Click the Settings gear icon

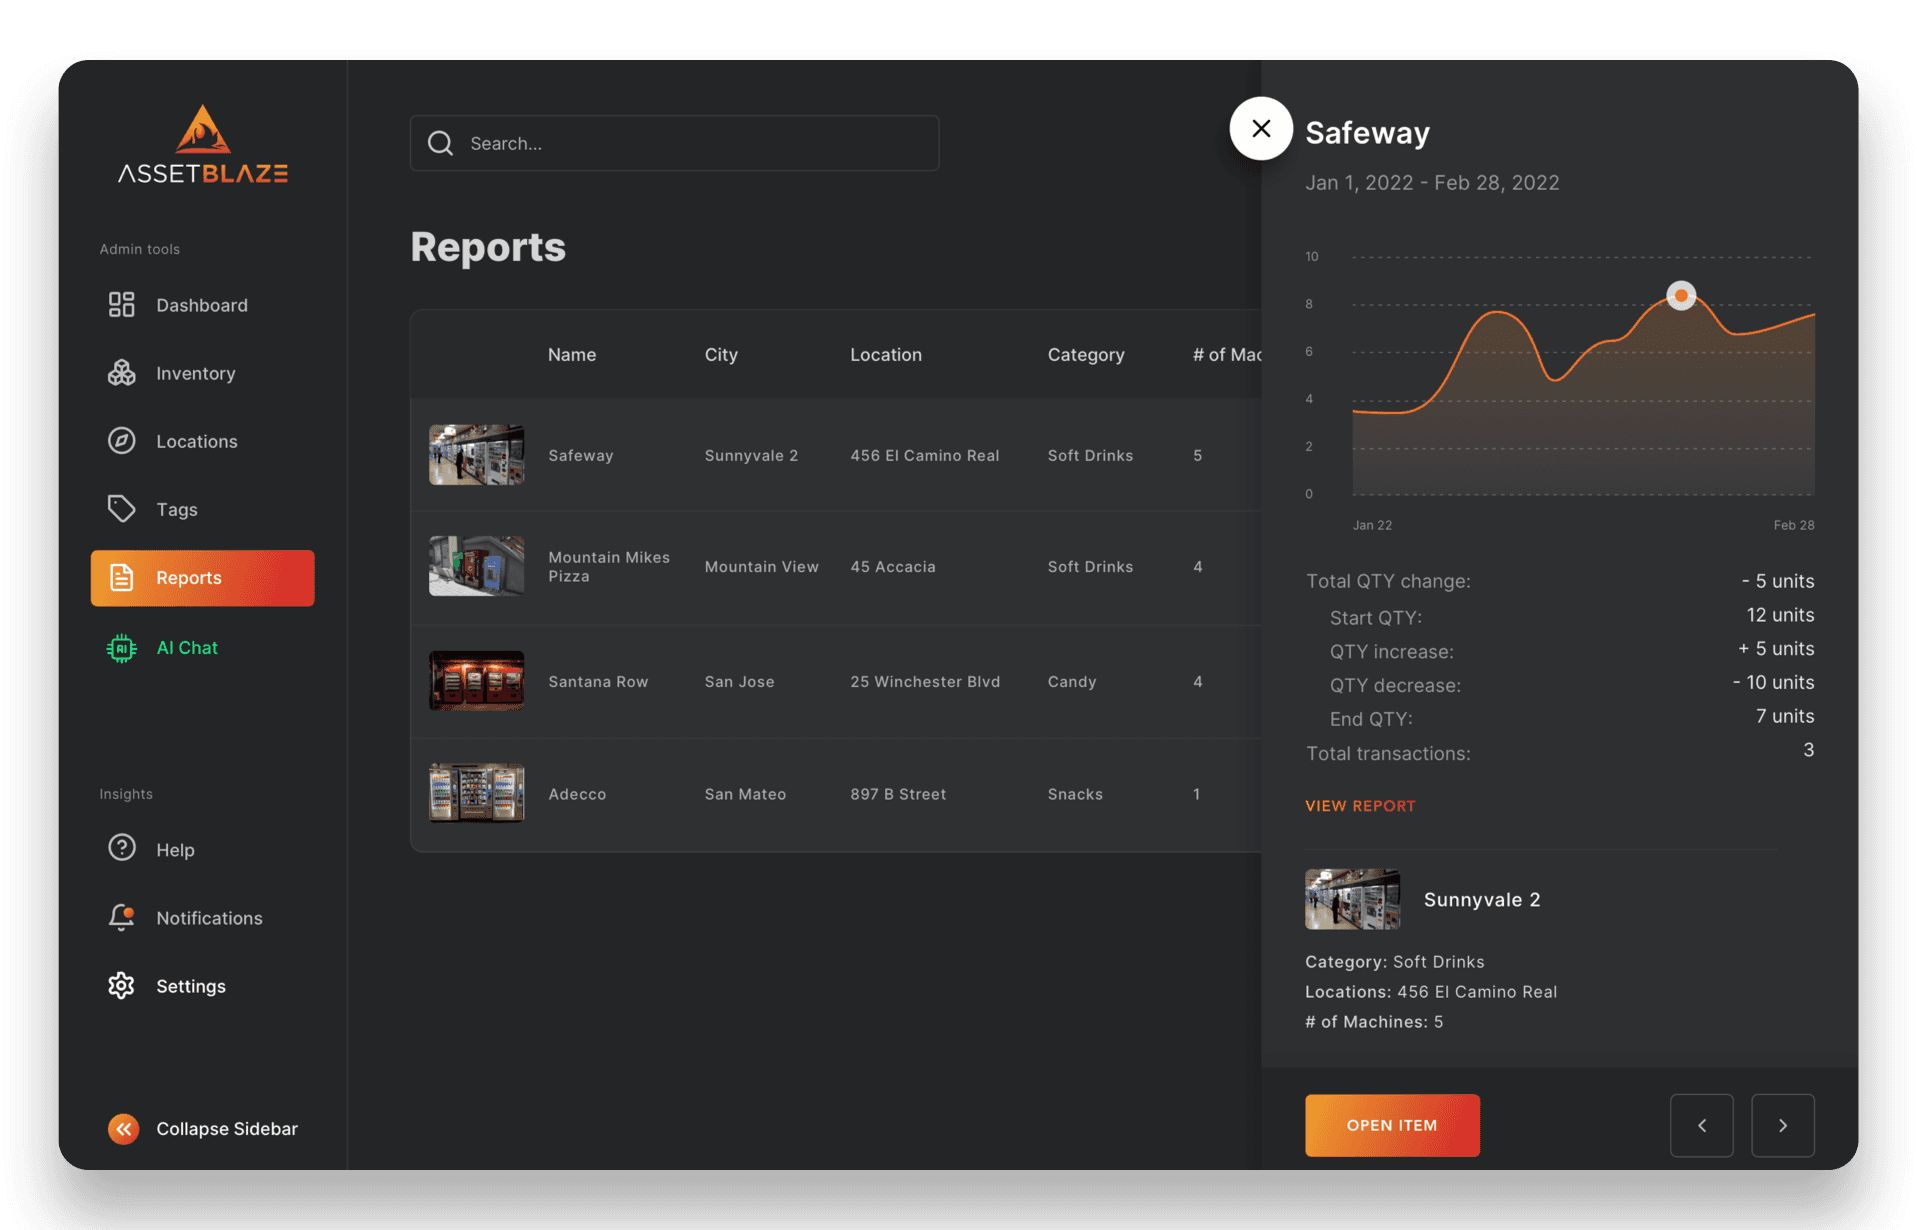pos(121,986)
